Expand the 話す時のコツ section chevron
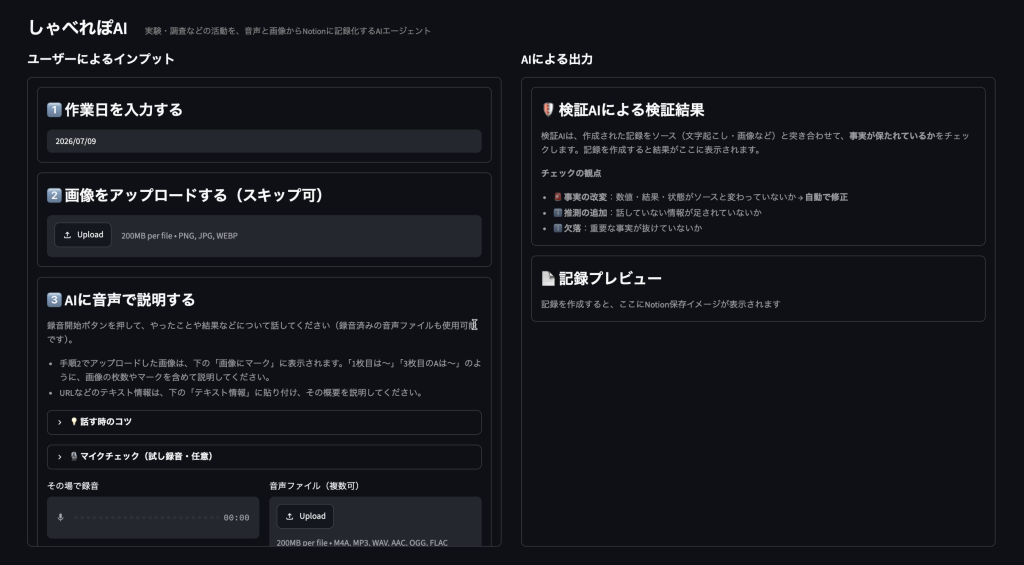This screenshot has width=1024, height=565. (x=59, y=423)
